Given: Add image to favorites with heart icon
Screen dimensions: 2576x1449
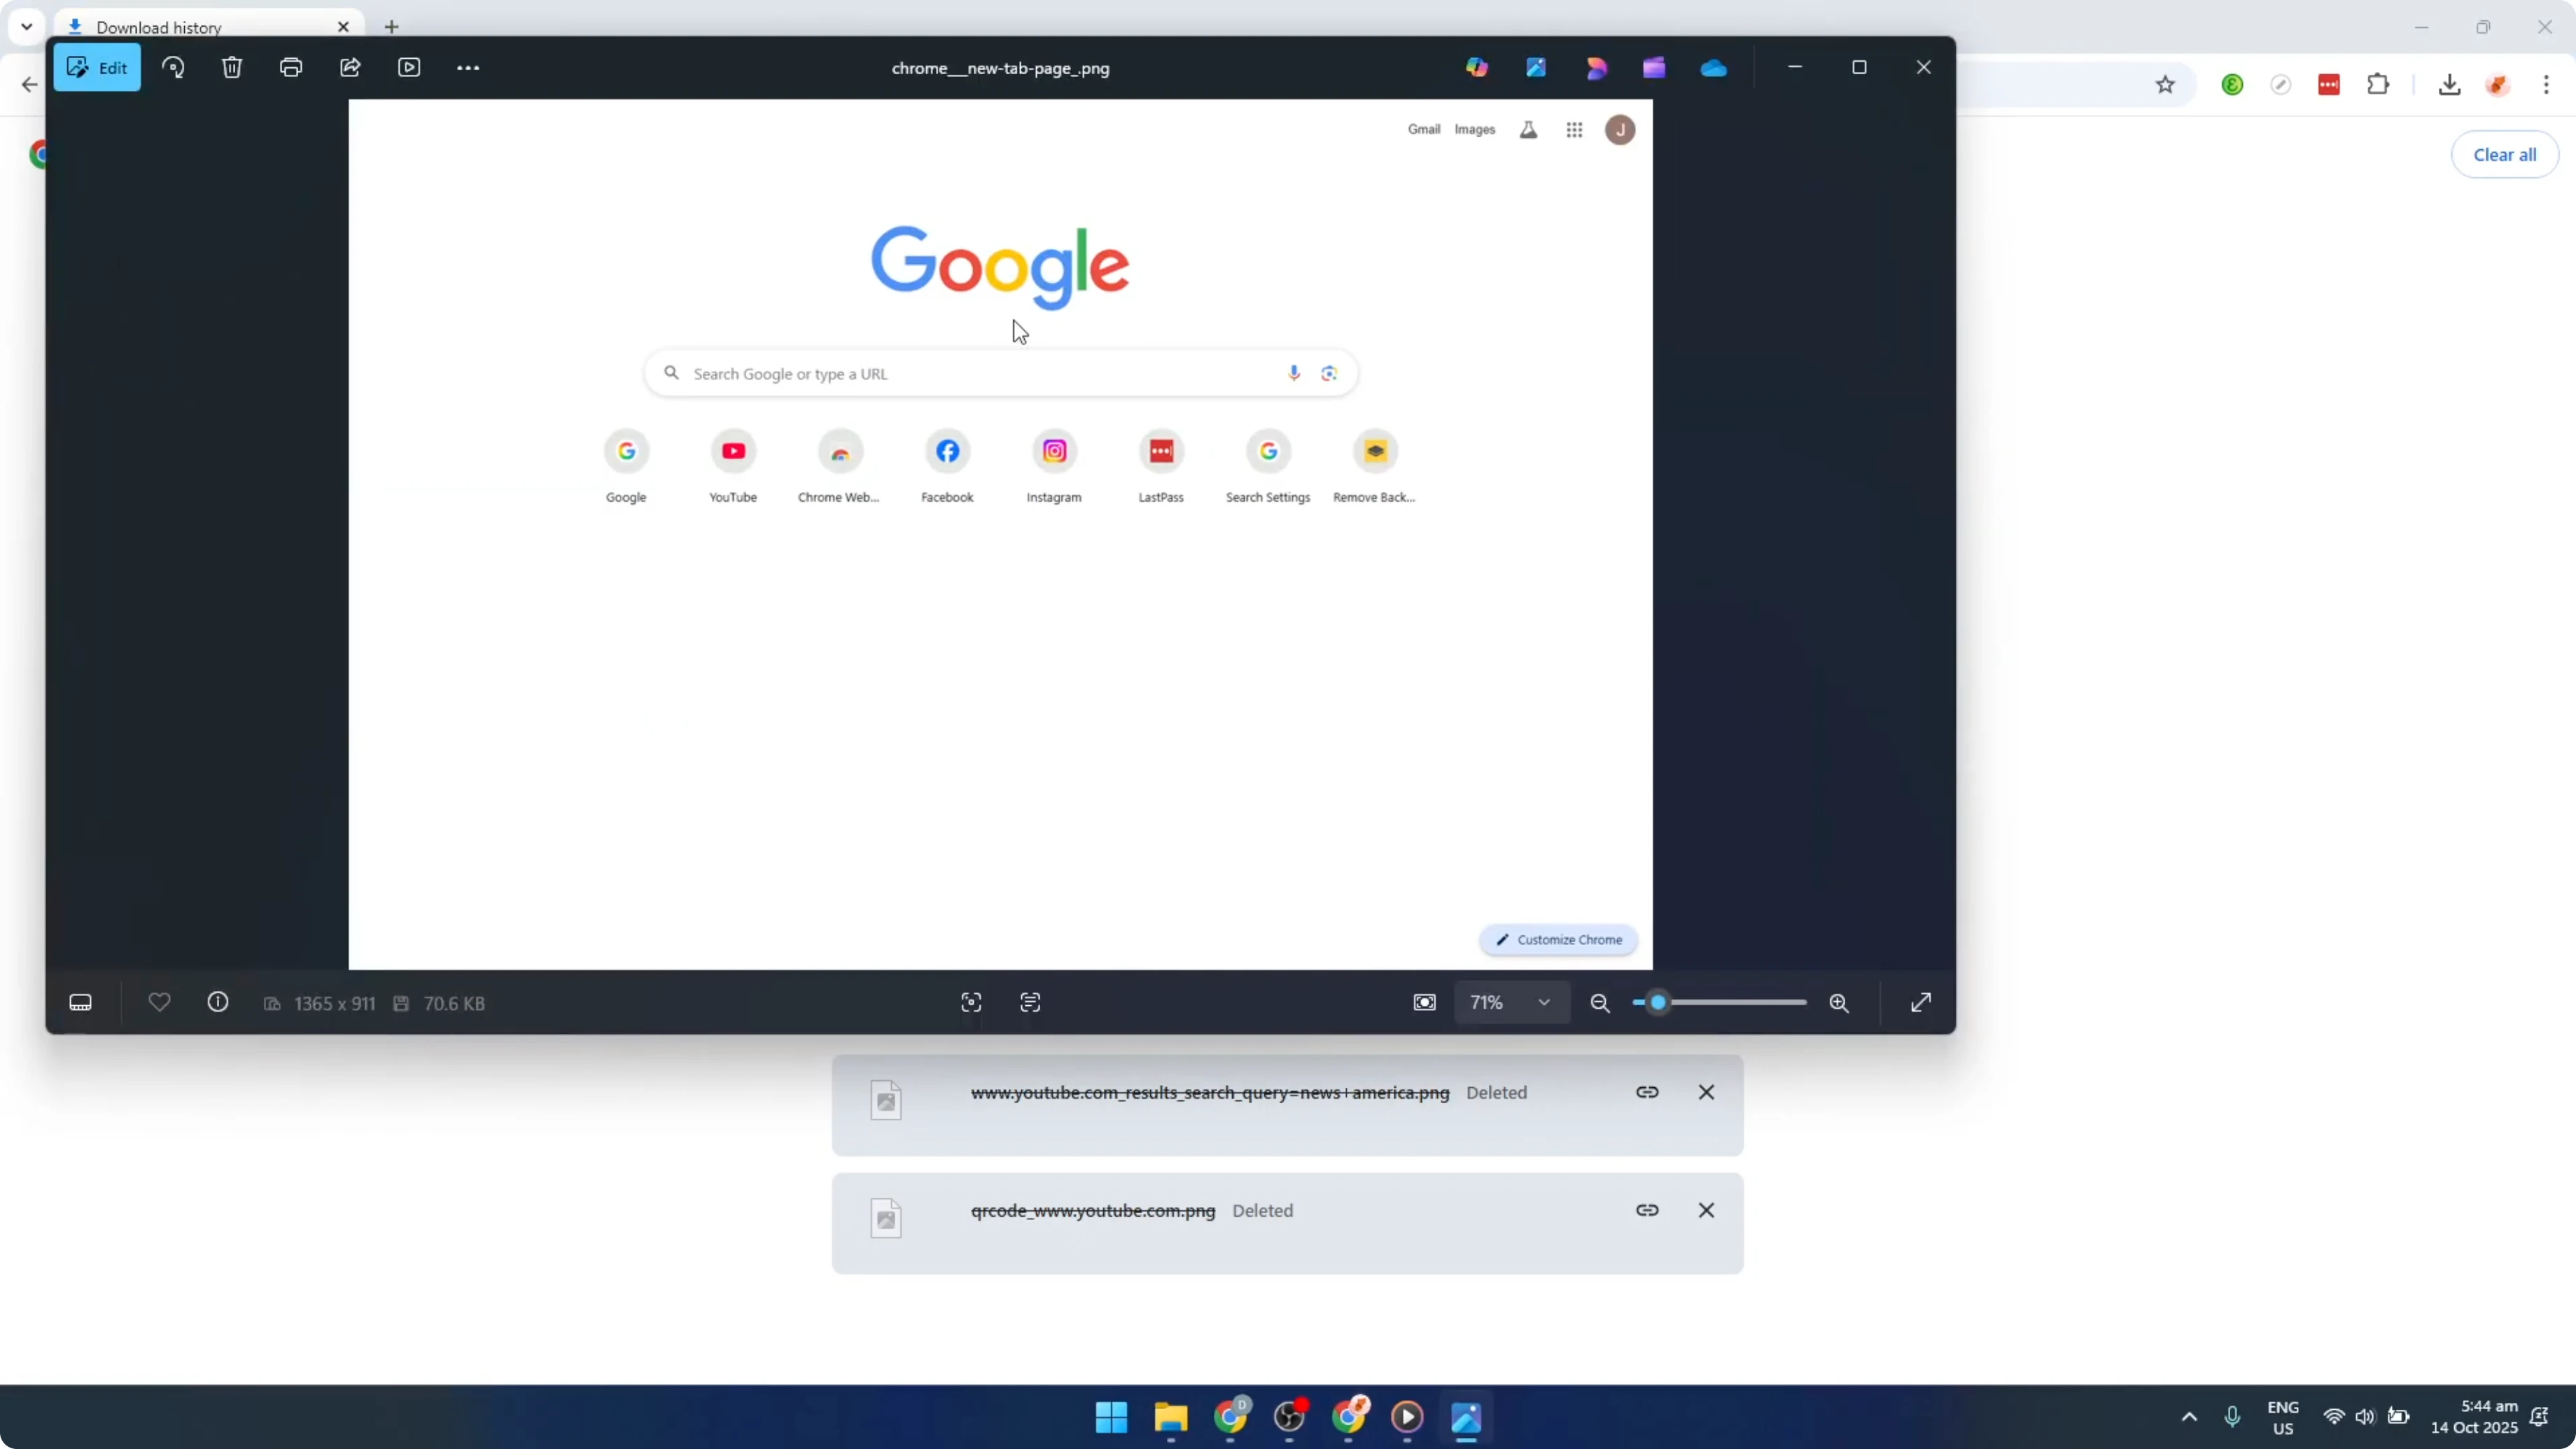Looking at the screenshot, I should (159, 1002).
